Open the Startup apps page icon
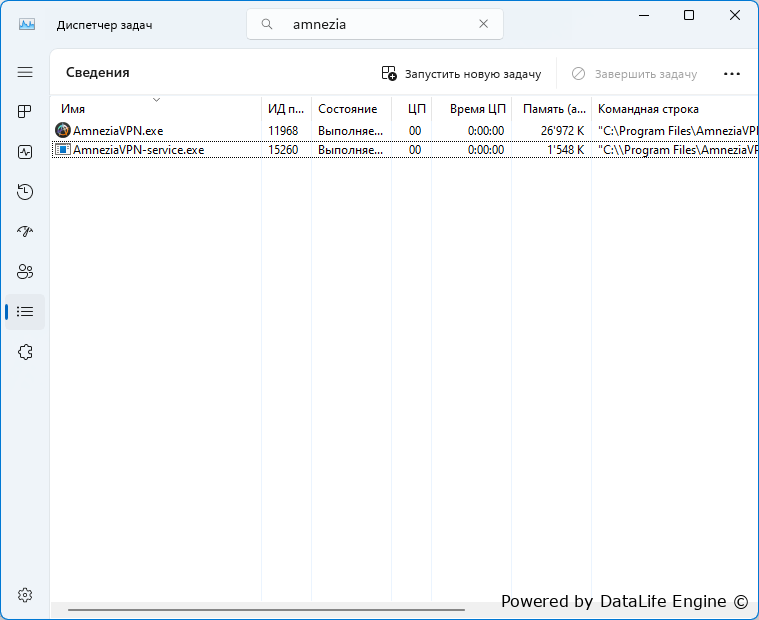 click(x=25, y=231)
